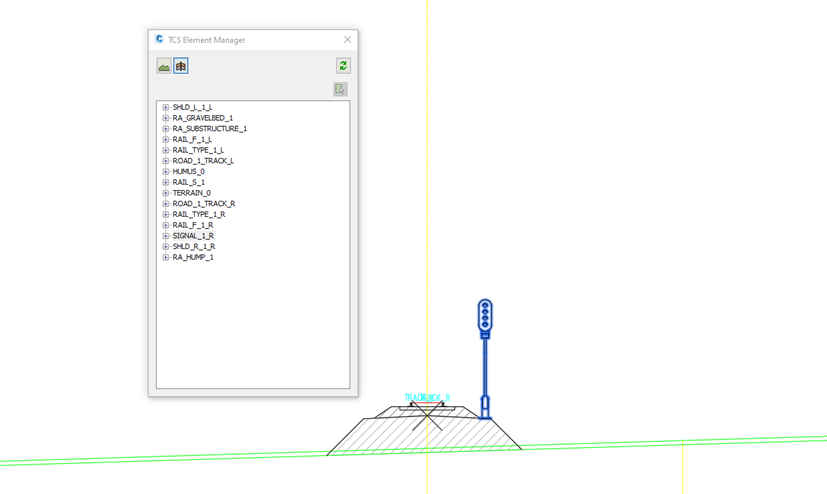Click the terrain view icon

click(164, 66)
